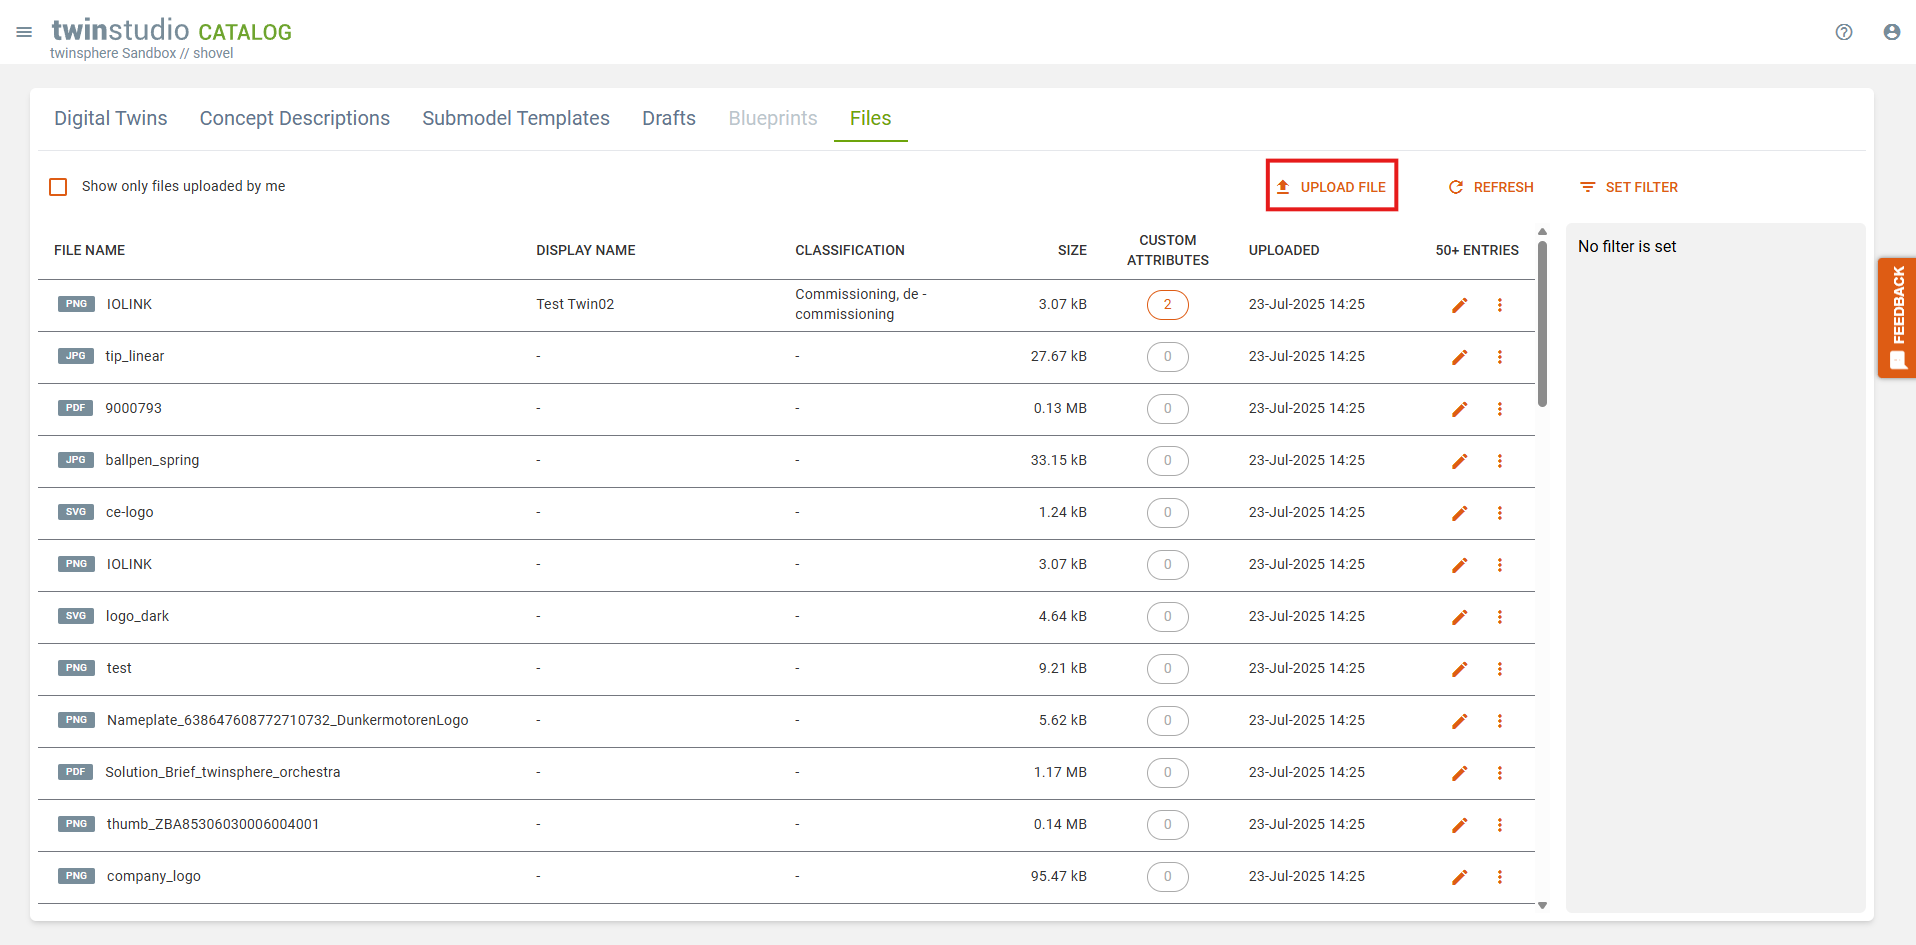Enable Show only files uploaded by me

point(59,187)
